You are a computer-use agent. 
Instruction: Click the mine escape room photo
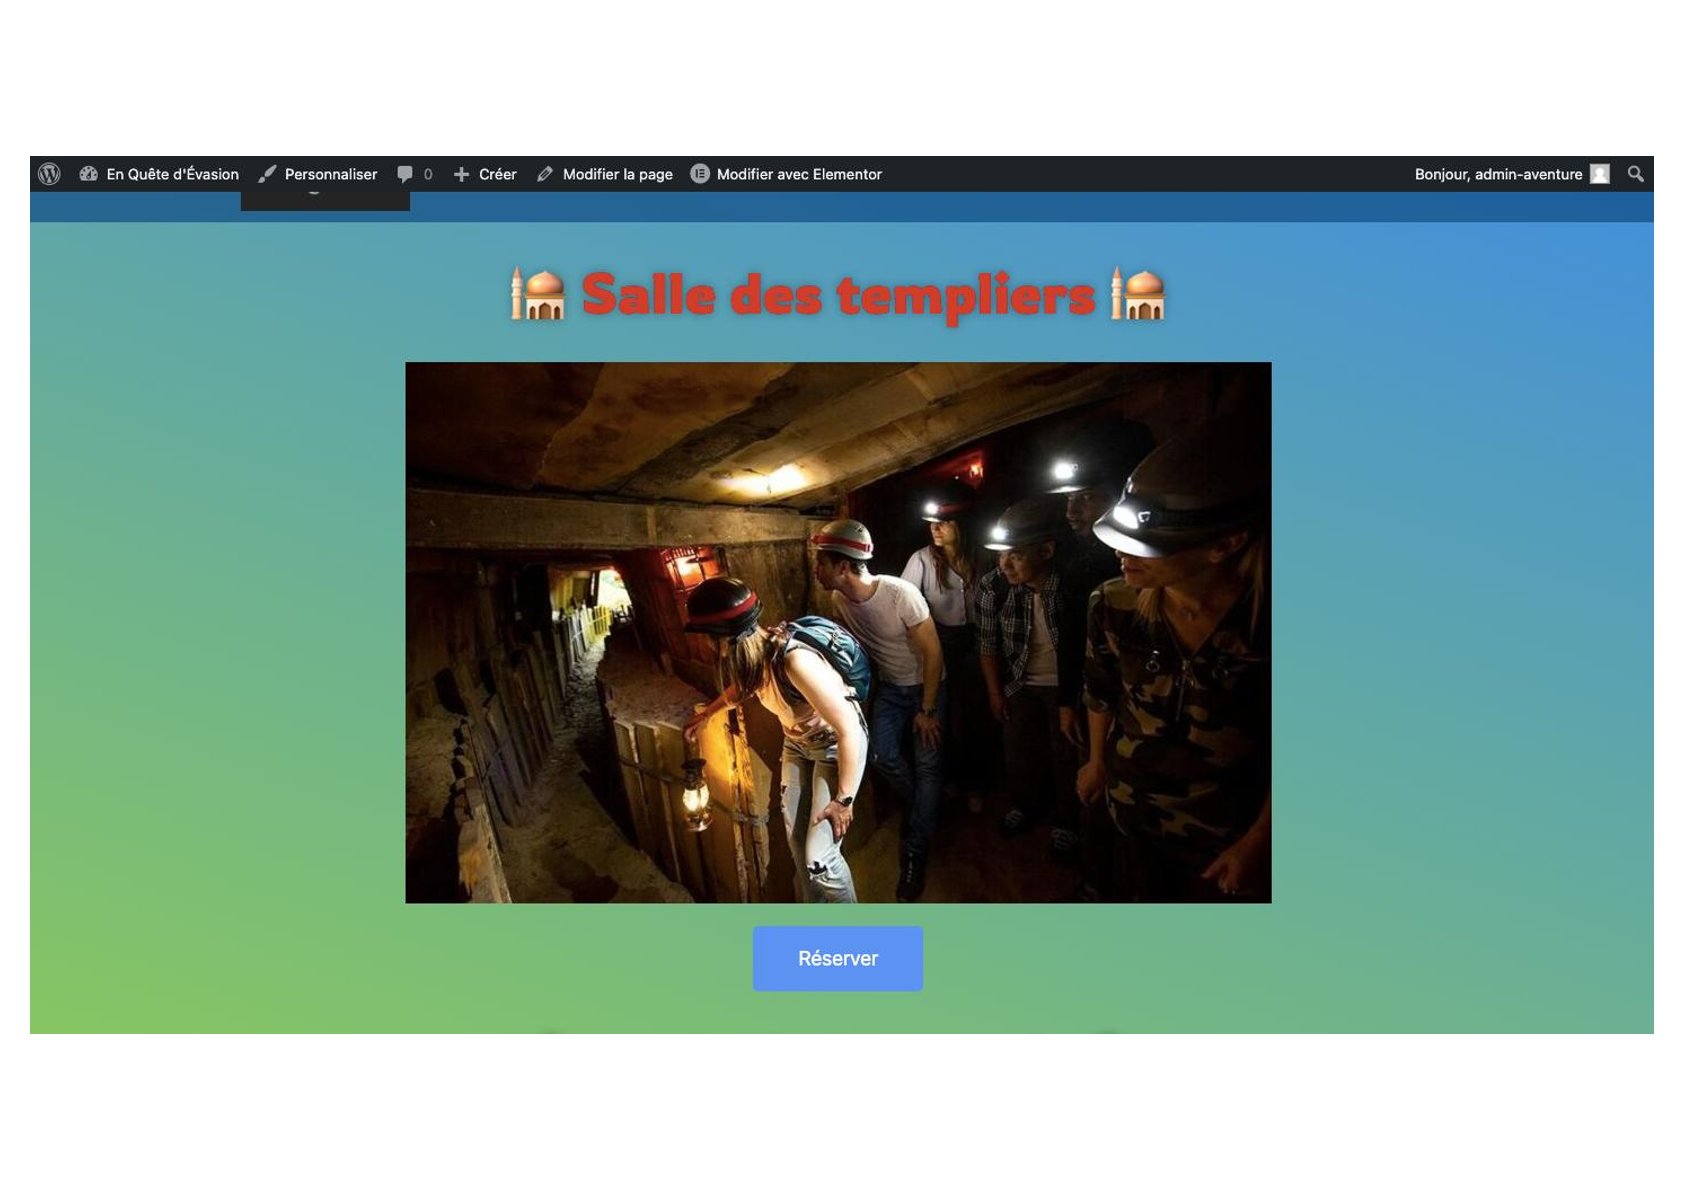[x=838, y=632]
